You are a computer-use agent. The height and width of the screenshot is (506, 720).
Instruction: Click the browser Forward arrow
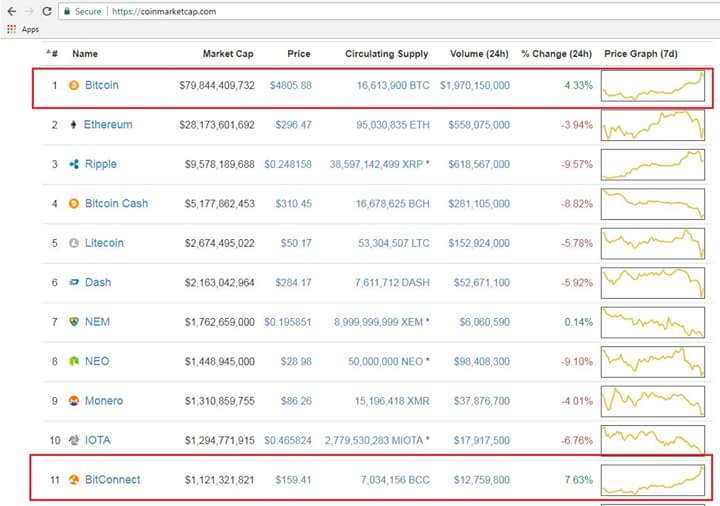click(x=29, y=11)
